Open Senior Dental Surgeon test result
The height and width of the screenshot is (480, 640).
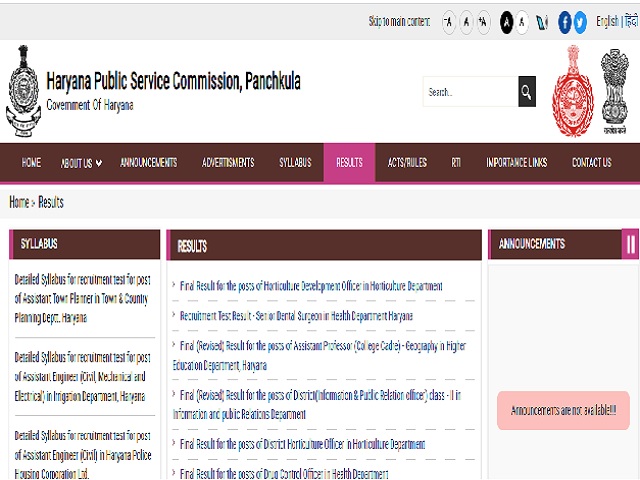click(x=296, y=316)
